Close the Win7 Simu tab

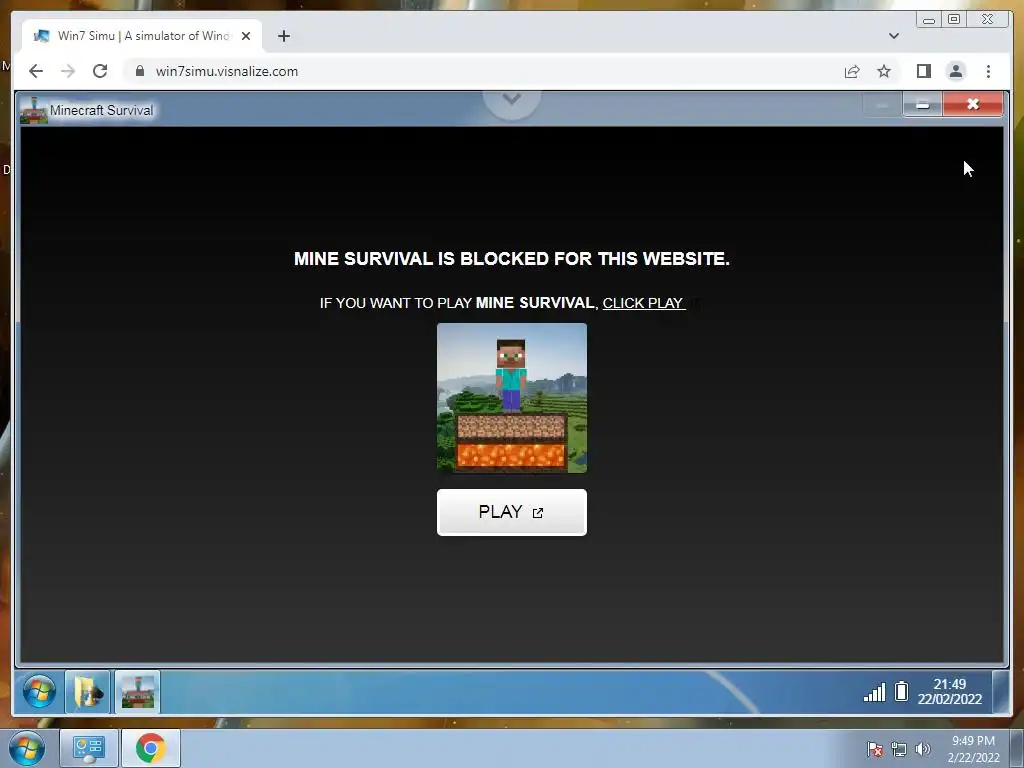coord(246,36)
